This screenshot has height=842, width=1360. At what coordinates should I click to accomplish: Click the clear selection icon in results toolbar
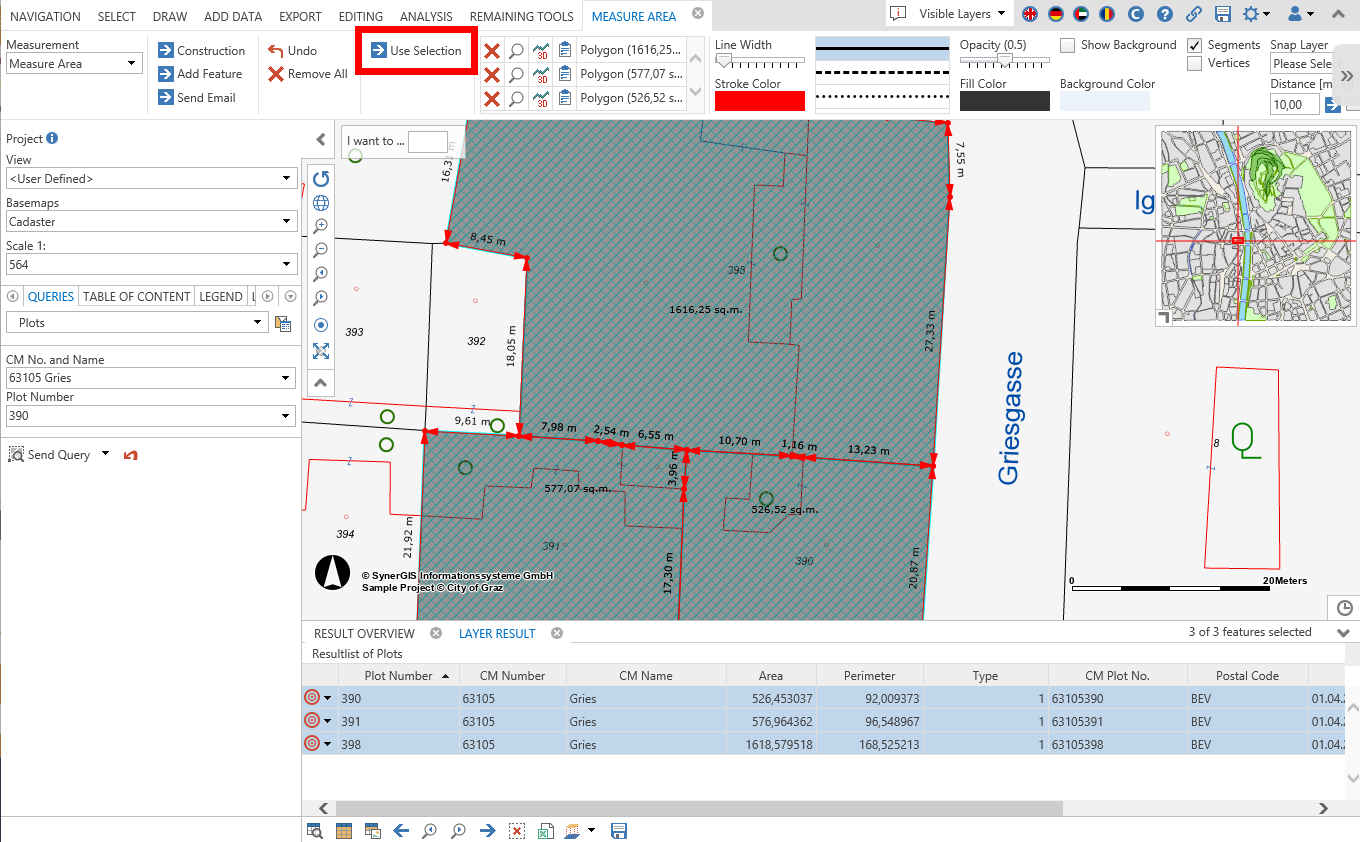[x=516, y=831]
